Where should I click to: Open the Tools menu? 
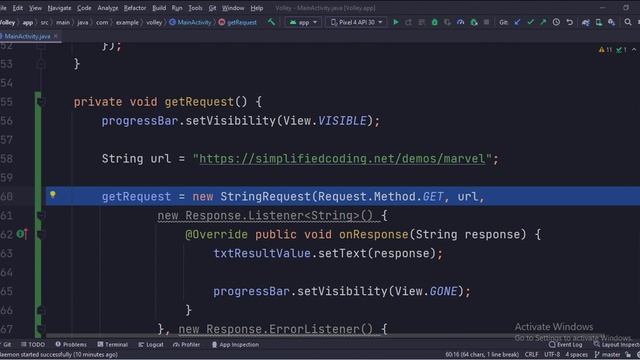click(195, 8)
